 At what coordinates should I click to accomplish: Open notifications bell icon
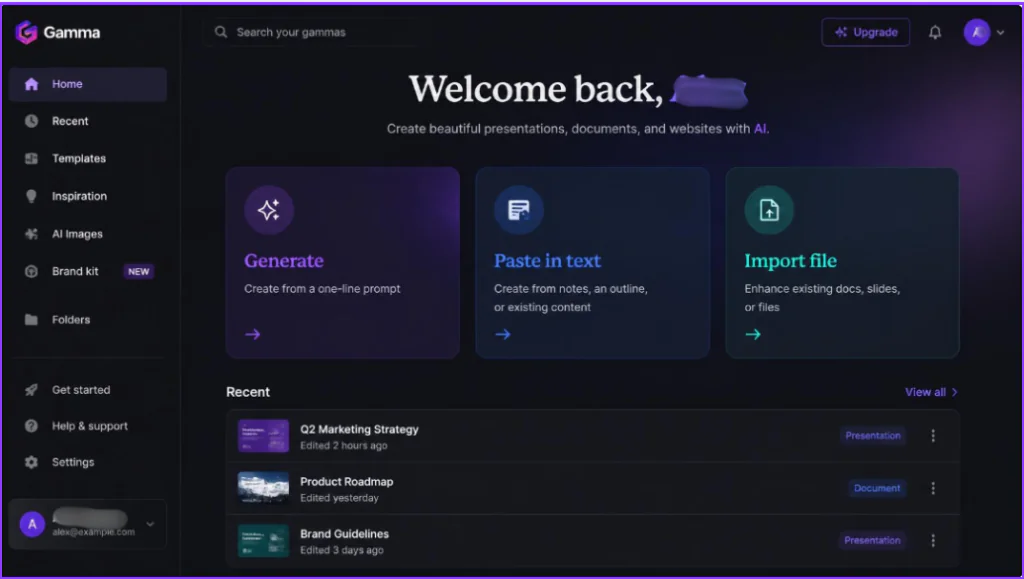point(935,32)
